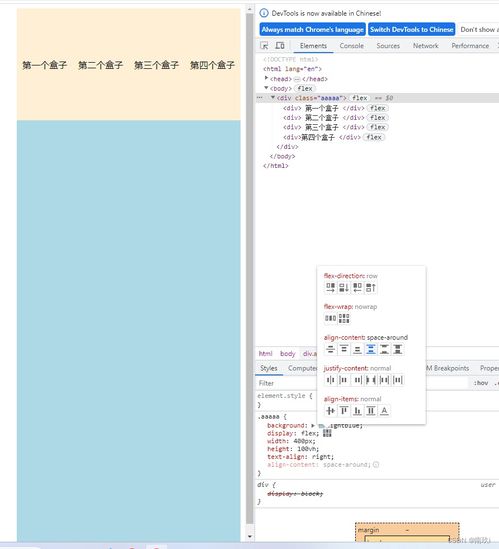Set flex-direction to column-reverse

[370, 288]
